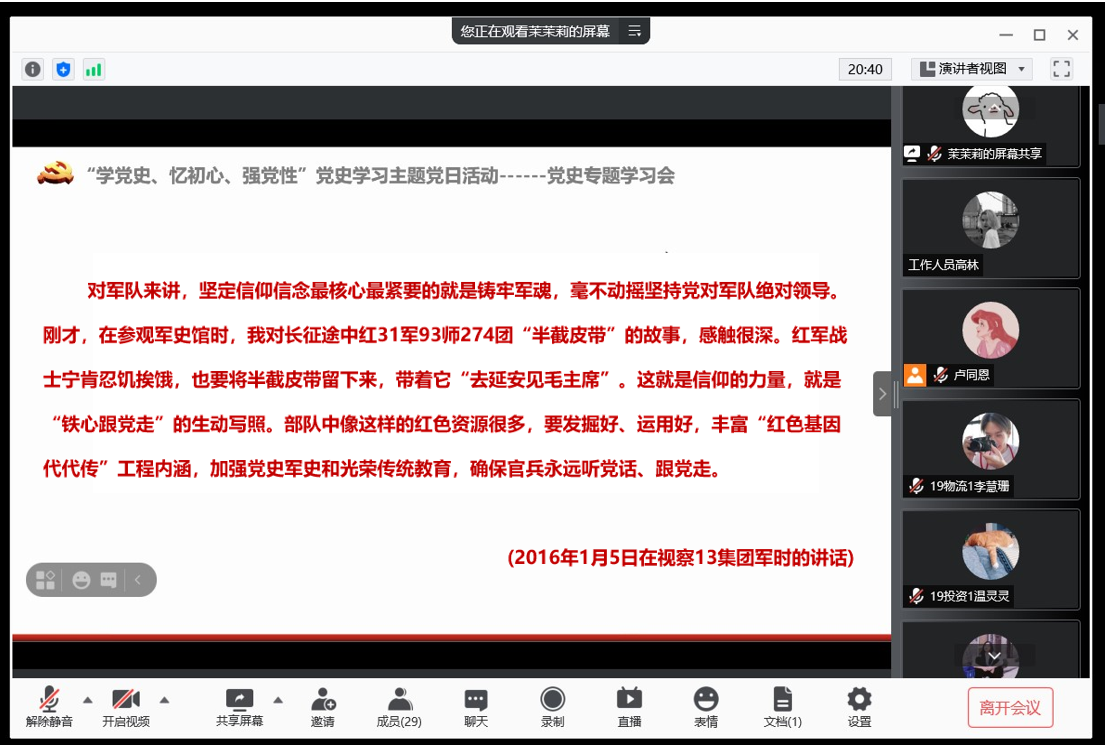
Task: Turn on camera with 开启视频
Action: coord(126,707)
